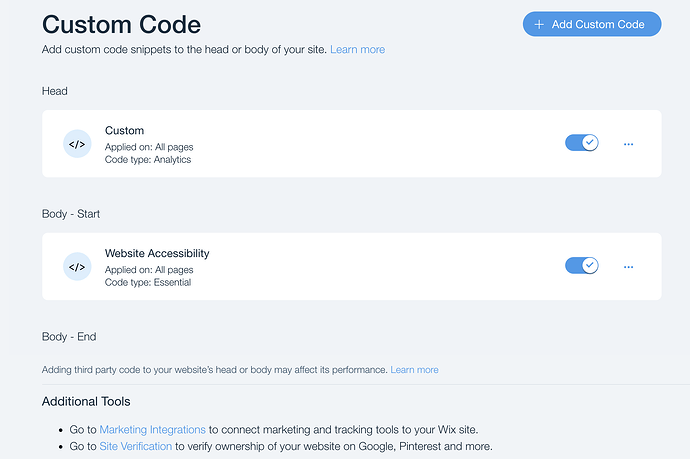Click the Add Custom Code button
This screenshot has width=690, height=459.
click(x=591, y=24)
